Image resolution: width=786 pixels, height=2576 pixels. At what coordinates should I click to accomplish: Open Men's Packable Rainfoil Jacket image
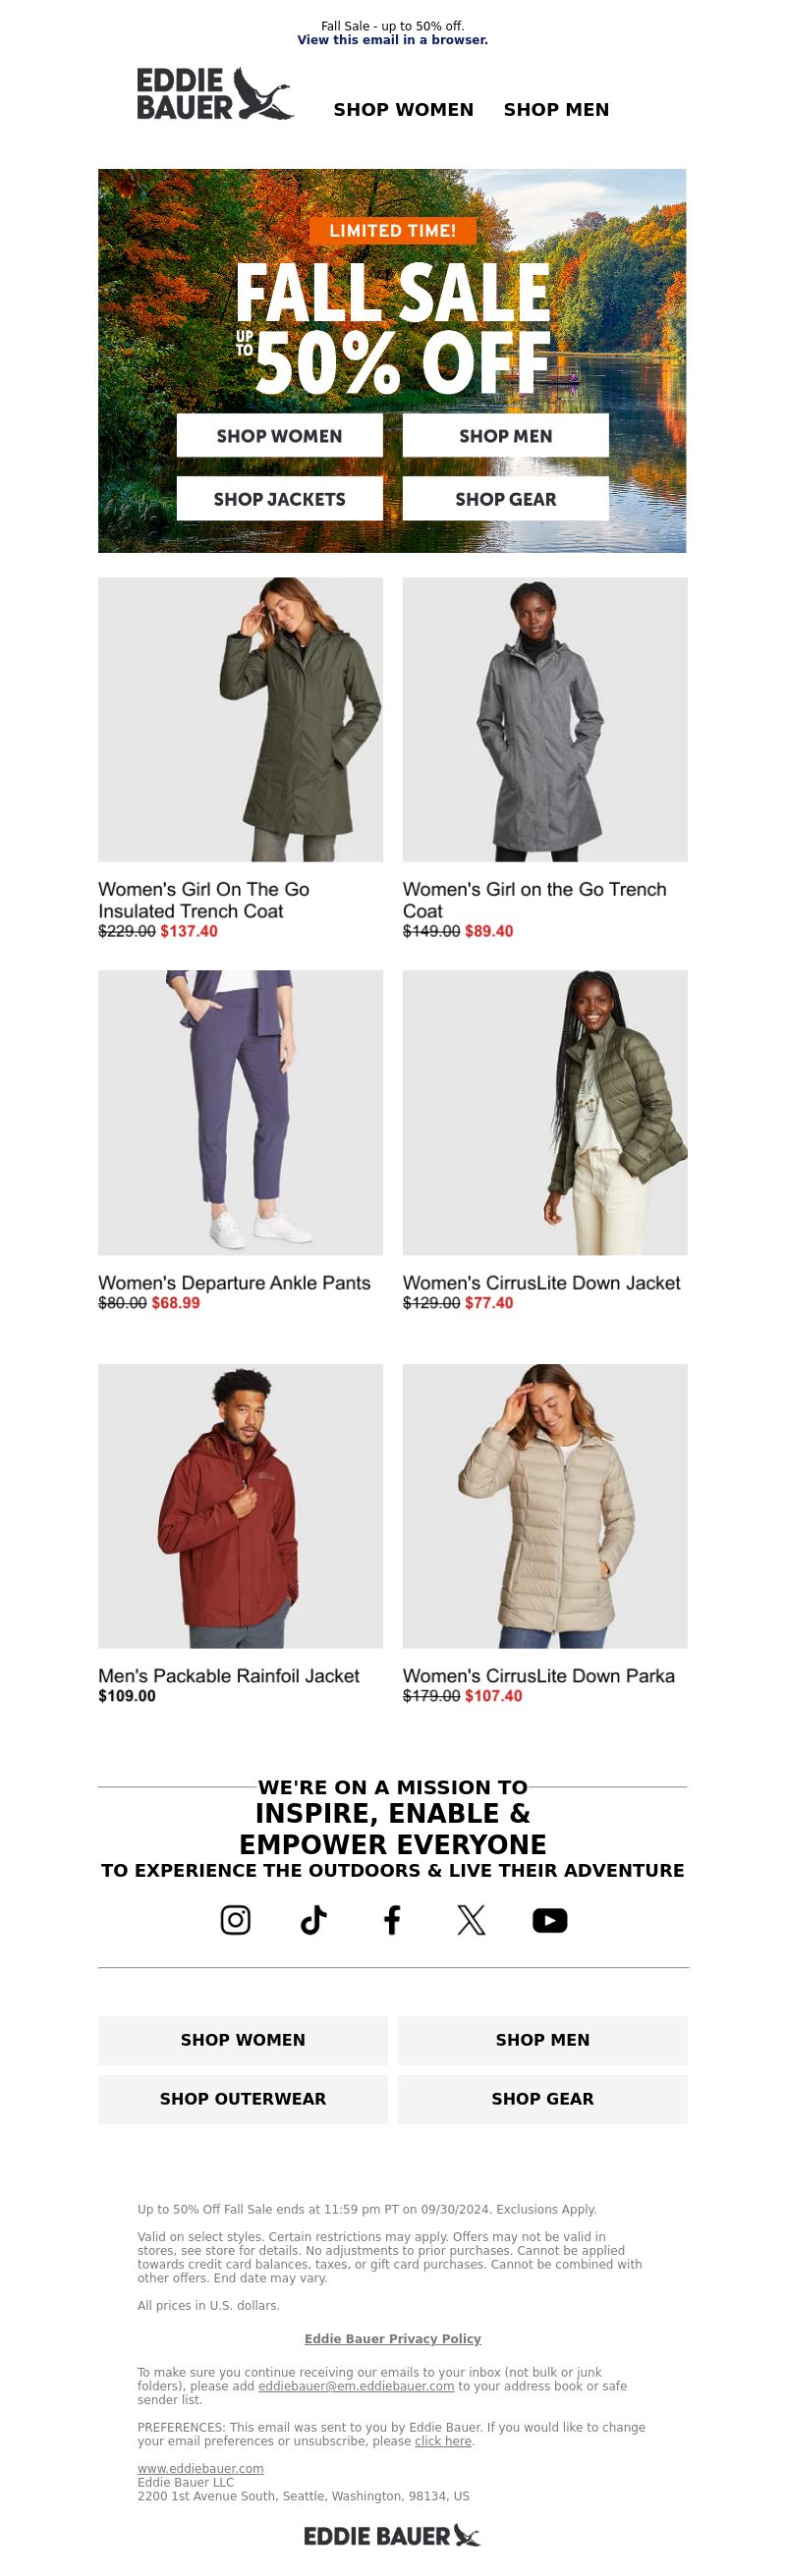[x=240, y=1505]
